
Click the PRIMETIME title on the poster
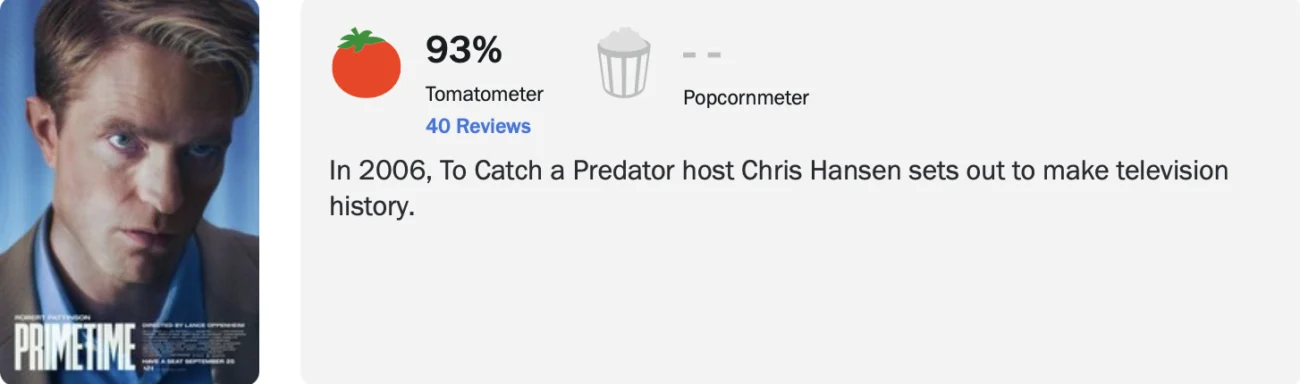[x=75, y=346]
